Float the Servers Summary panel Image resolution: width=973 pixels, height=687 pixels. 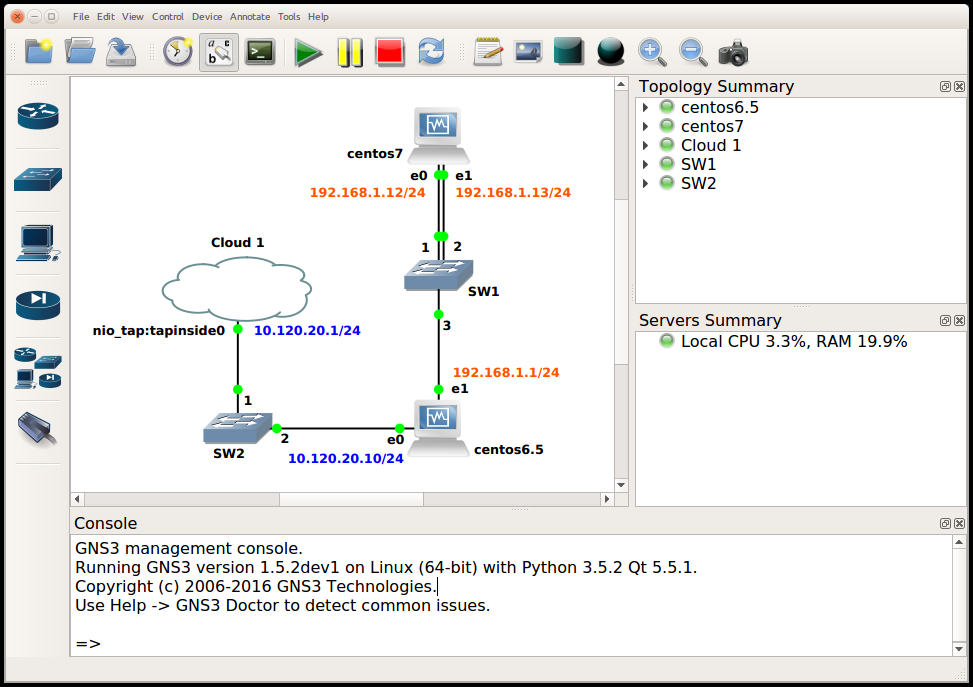pyautogui.click(x=945, y=321)
